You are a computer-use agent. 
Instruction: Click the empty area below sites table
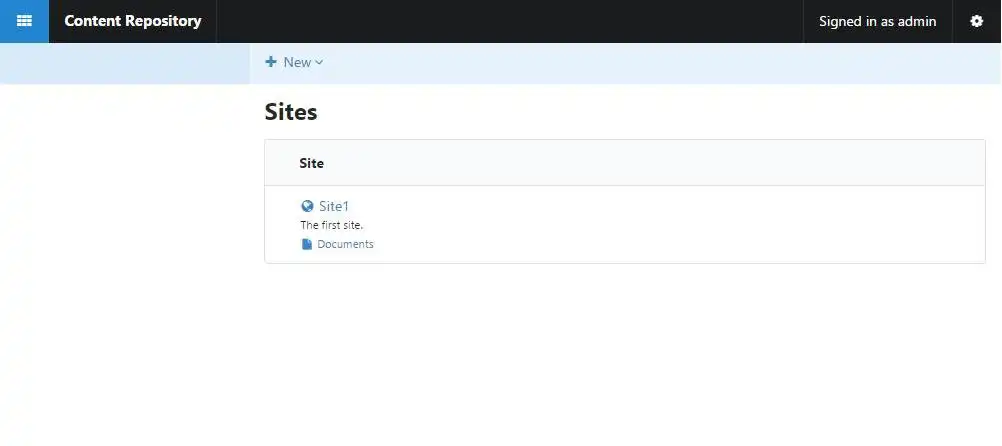(x=620, y=350)
